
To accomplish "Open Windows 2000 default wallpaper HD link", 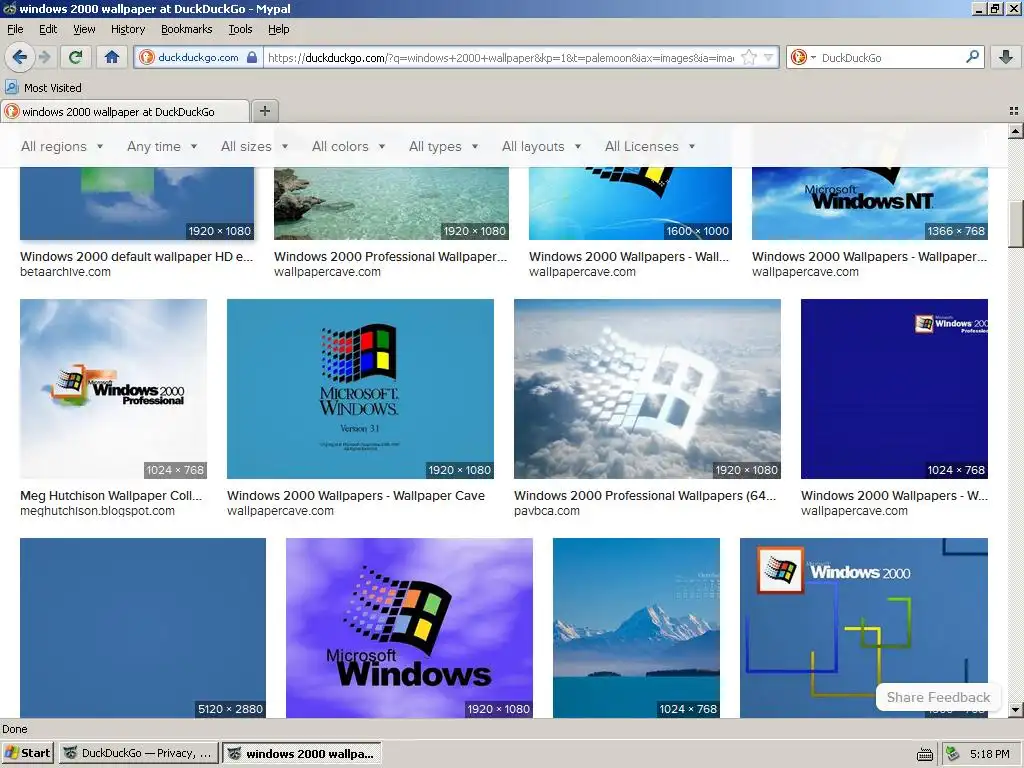I will click(136, 257).
